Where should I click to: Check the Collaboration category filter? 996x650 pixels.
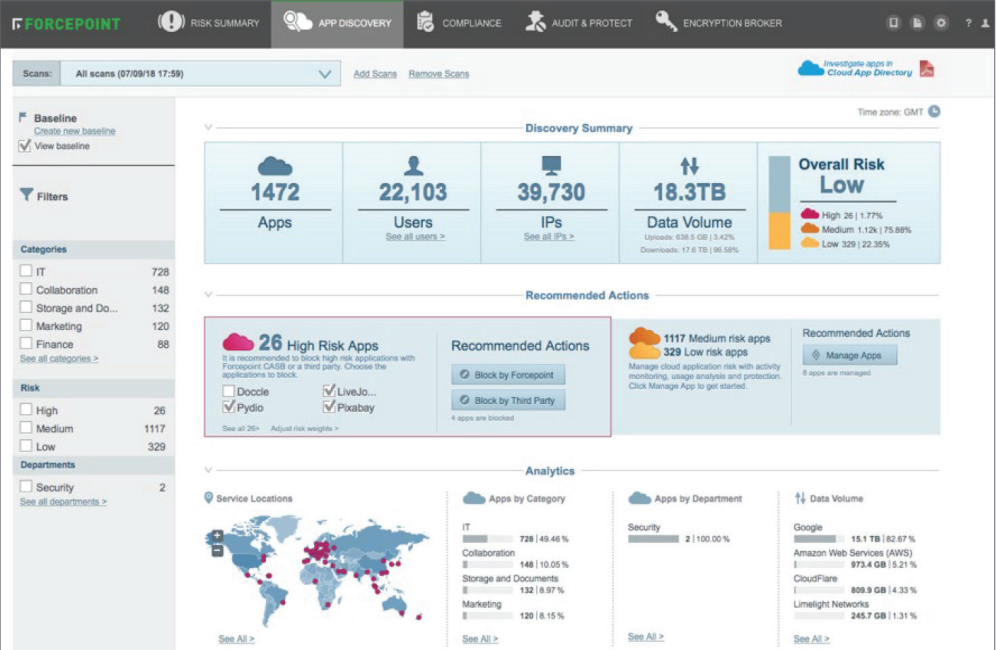pos(26,289)
